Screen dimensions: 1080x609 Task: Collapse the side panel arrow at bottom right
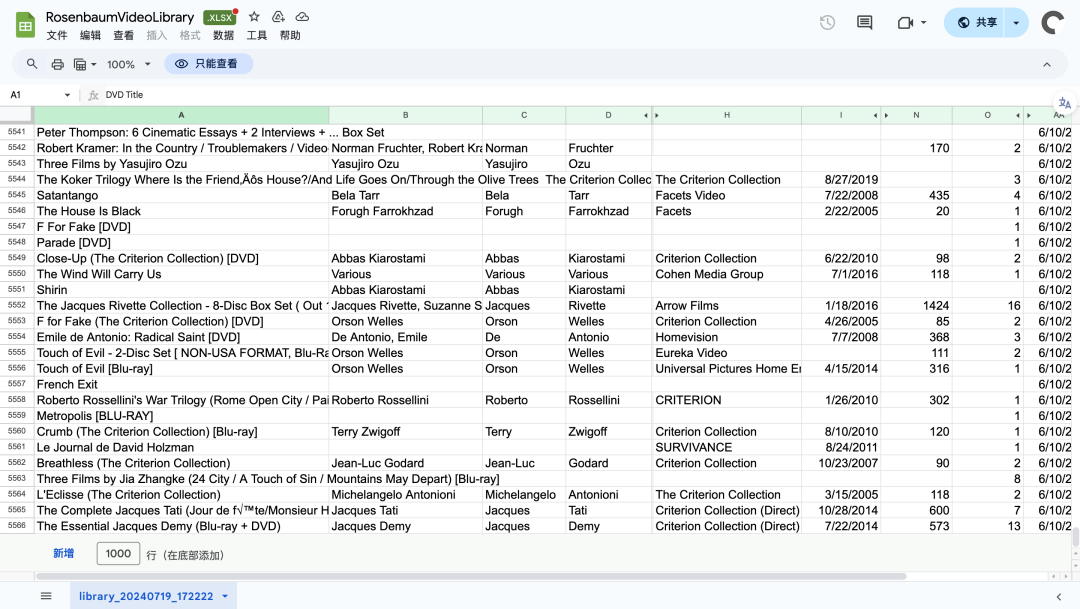tap(1059, 597)
